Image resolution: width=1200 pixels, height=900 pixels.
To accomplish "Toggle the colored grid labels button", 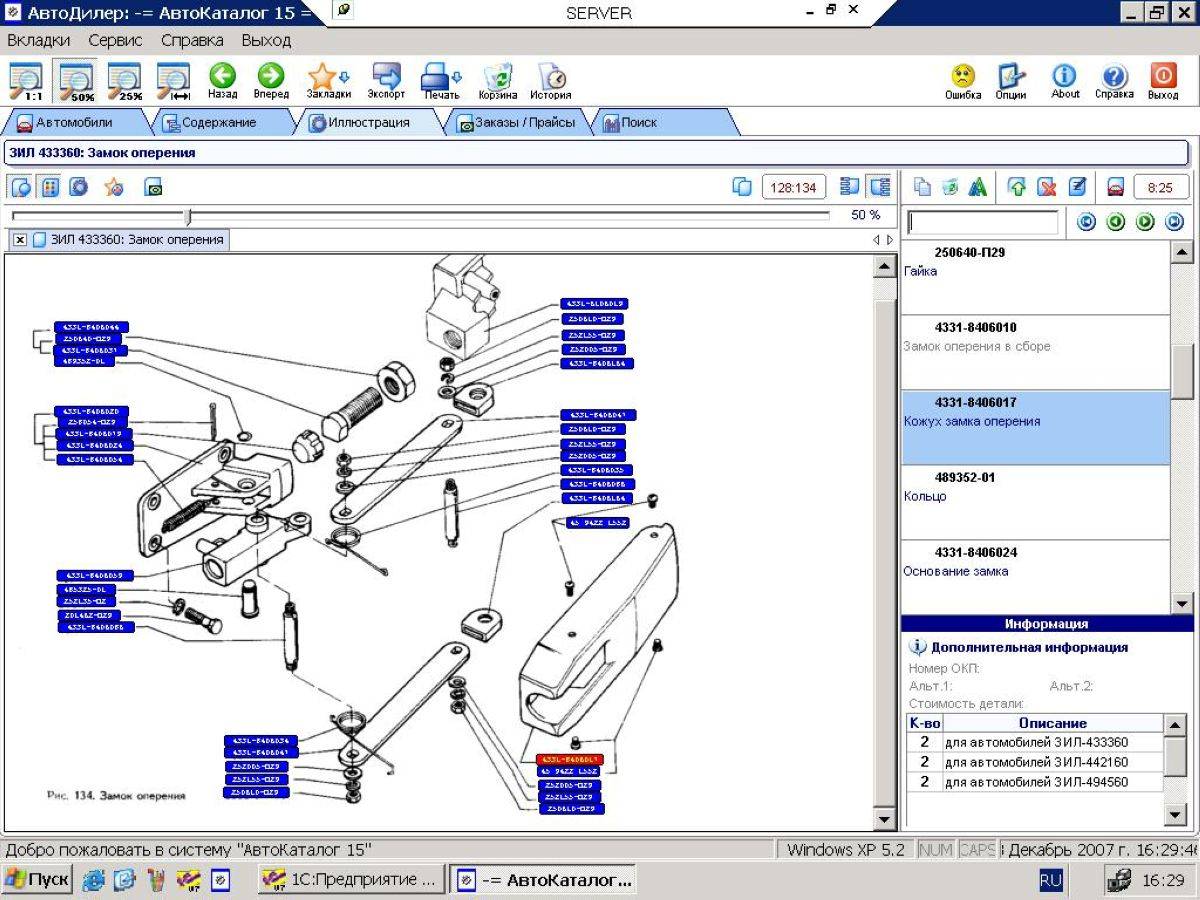I will point(50,187).
